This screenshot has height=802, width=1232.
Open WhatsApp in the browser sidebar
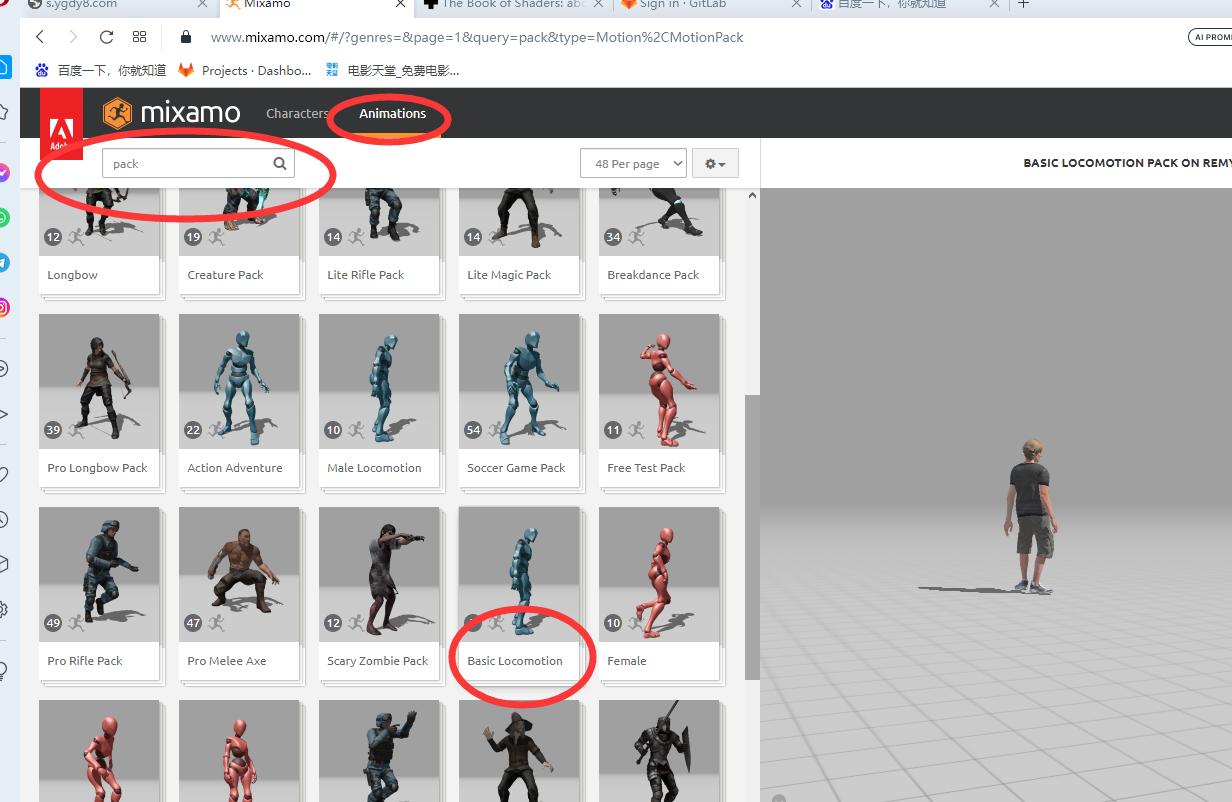click(x=4, y=217)
